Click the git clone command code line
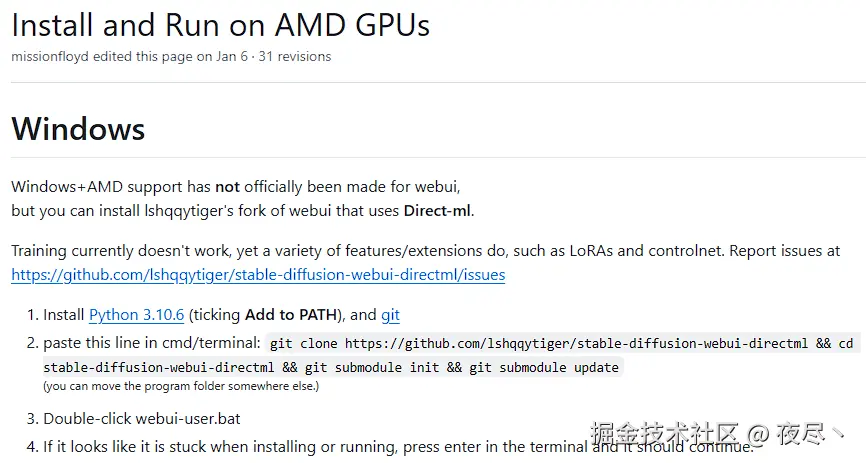Viewport: 866px width, 463px height. pyautogui.click(x=560, y=344)
